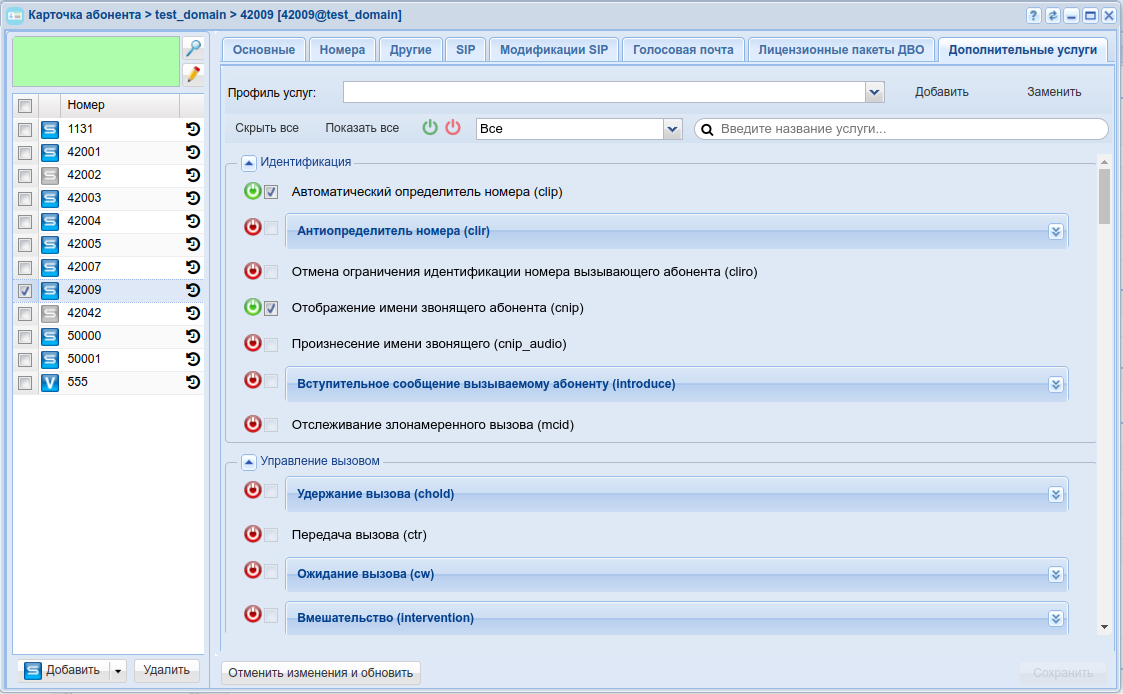Click the refresh icon in title bar
Viewport: 1123px width, 694px height.
click(1053, 15)
